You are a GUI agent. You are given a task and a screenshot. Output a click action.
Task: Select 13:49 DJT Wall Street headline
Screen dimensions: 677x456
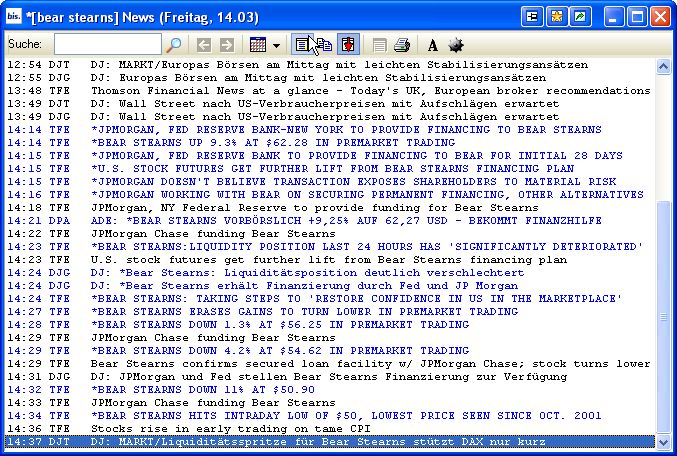330,104
